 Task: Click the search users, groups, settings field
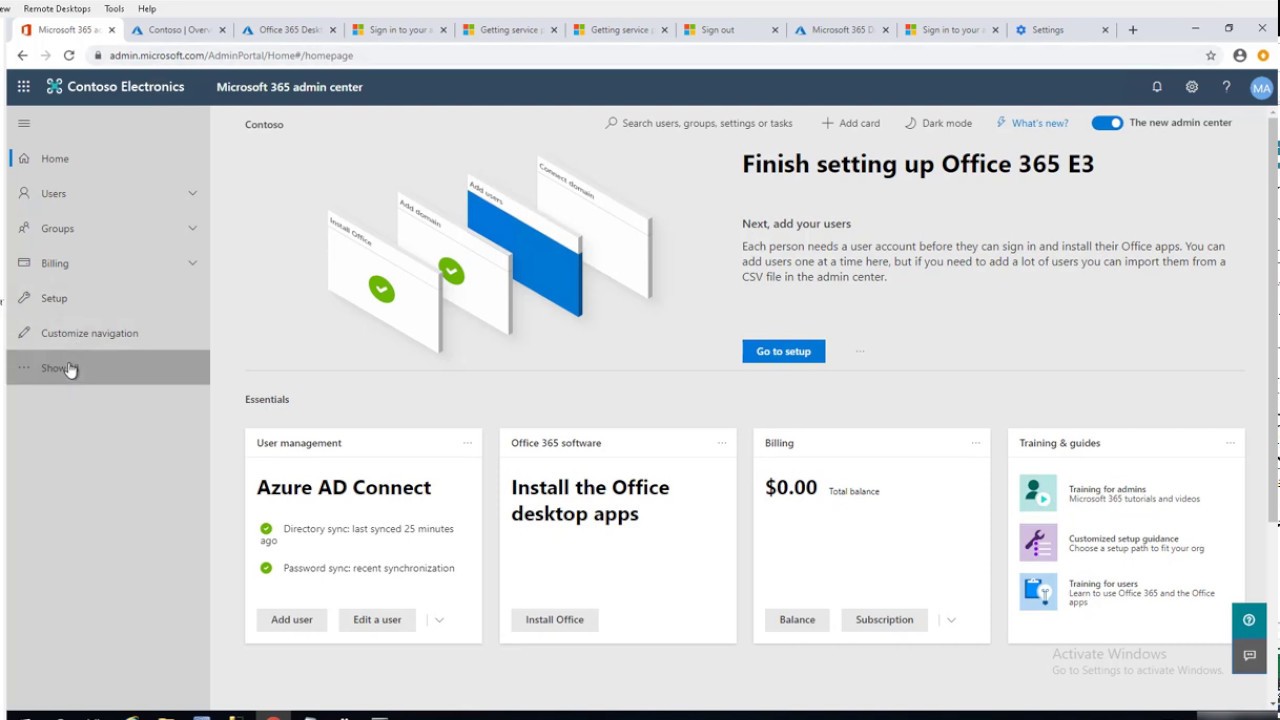699,123
